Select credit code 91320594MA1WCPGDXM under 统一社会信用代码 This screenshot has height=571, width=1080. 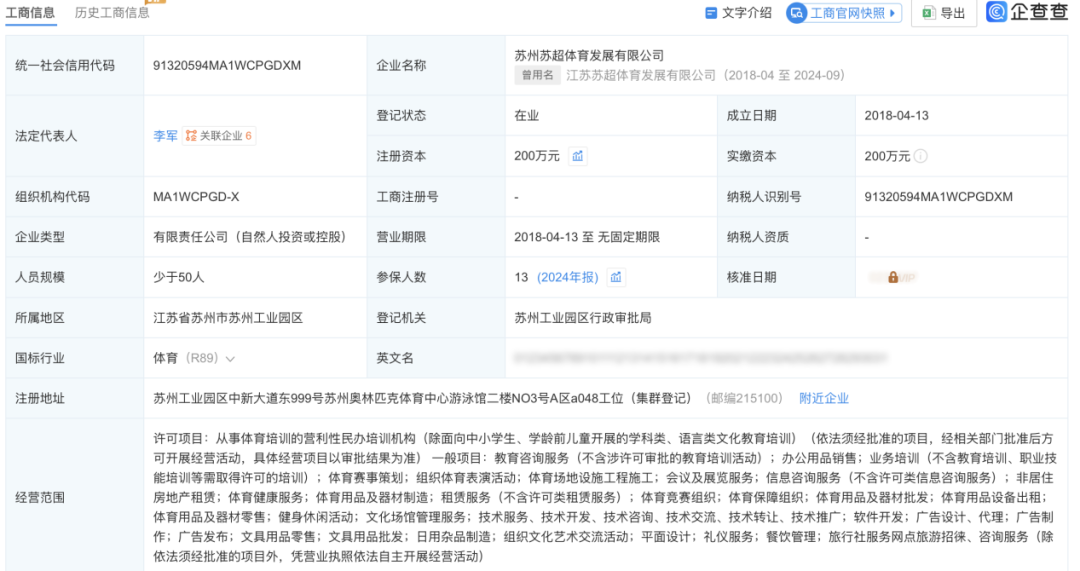227,65
